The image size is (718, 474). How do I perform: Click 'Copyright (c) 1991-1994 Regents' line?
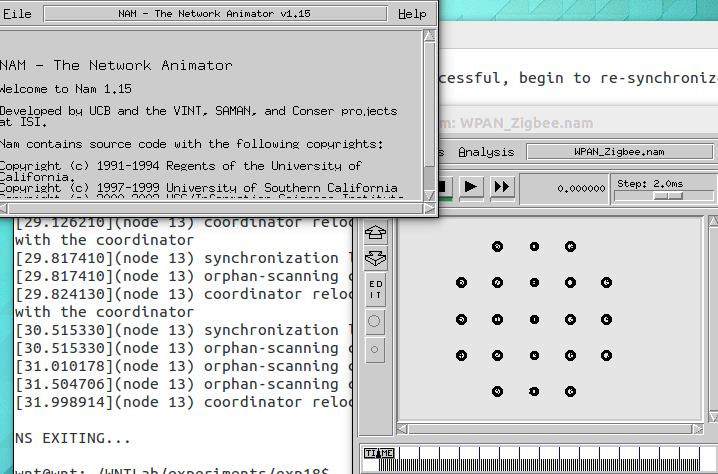181,166
